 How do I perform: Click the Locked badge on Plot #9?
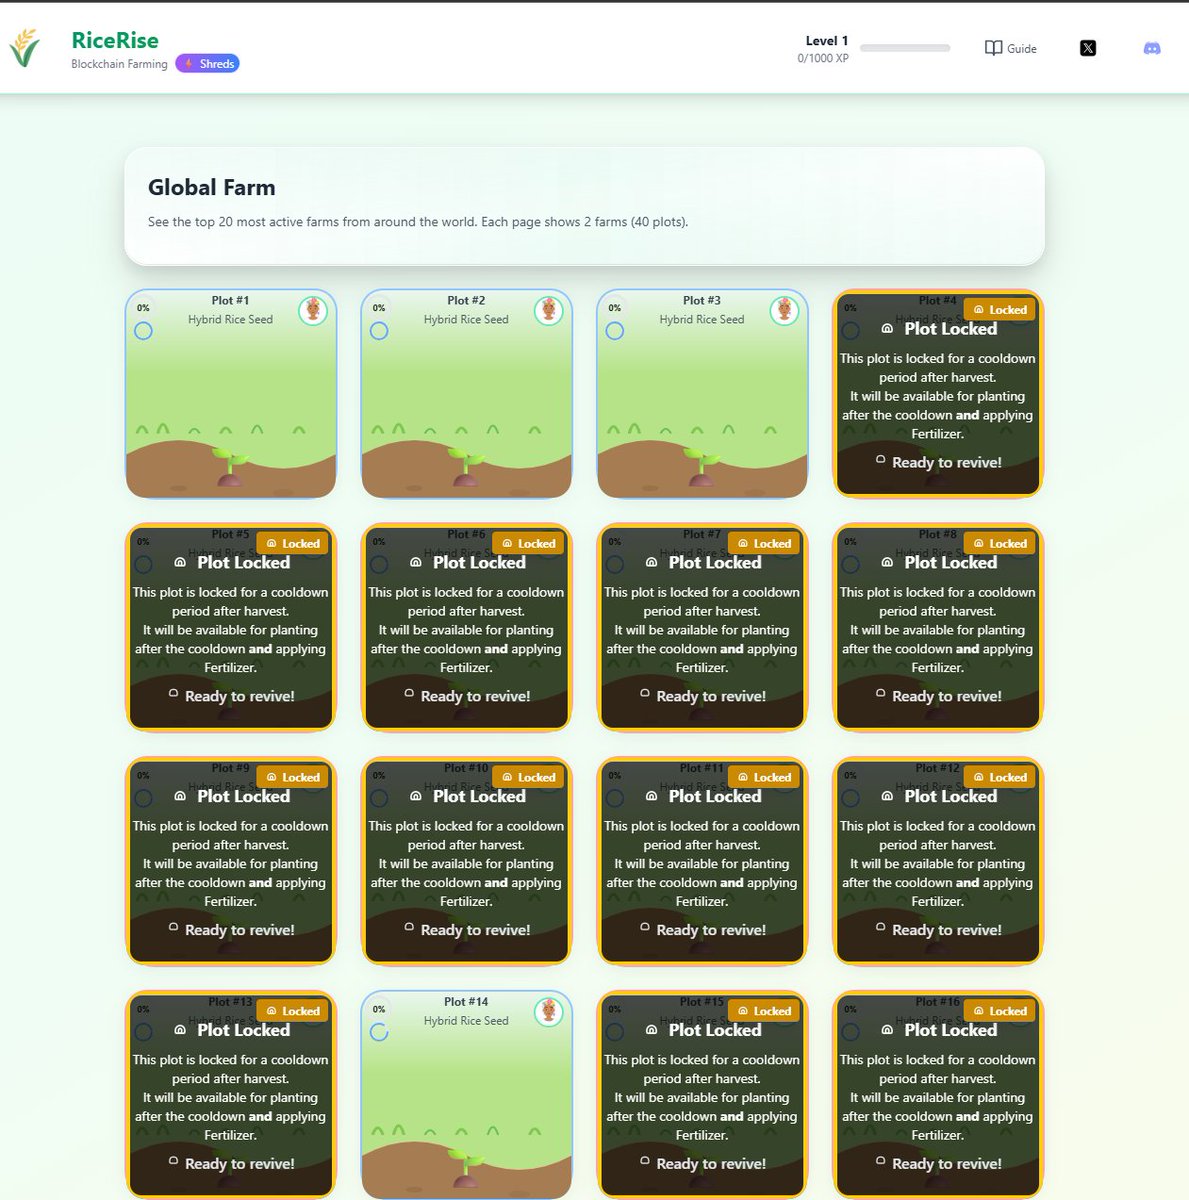pos(292,777)
